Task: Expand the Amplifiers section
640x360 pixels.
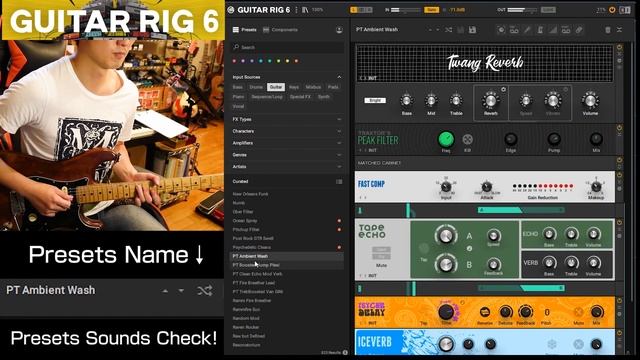Action: [339, 143]
